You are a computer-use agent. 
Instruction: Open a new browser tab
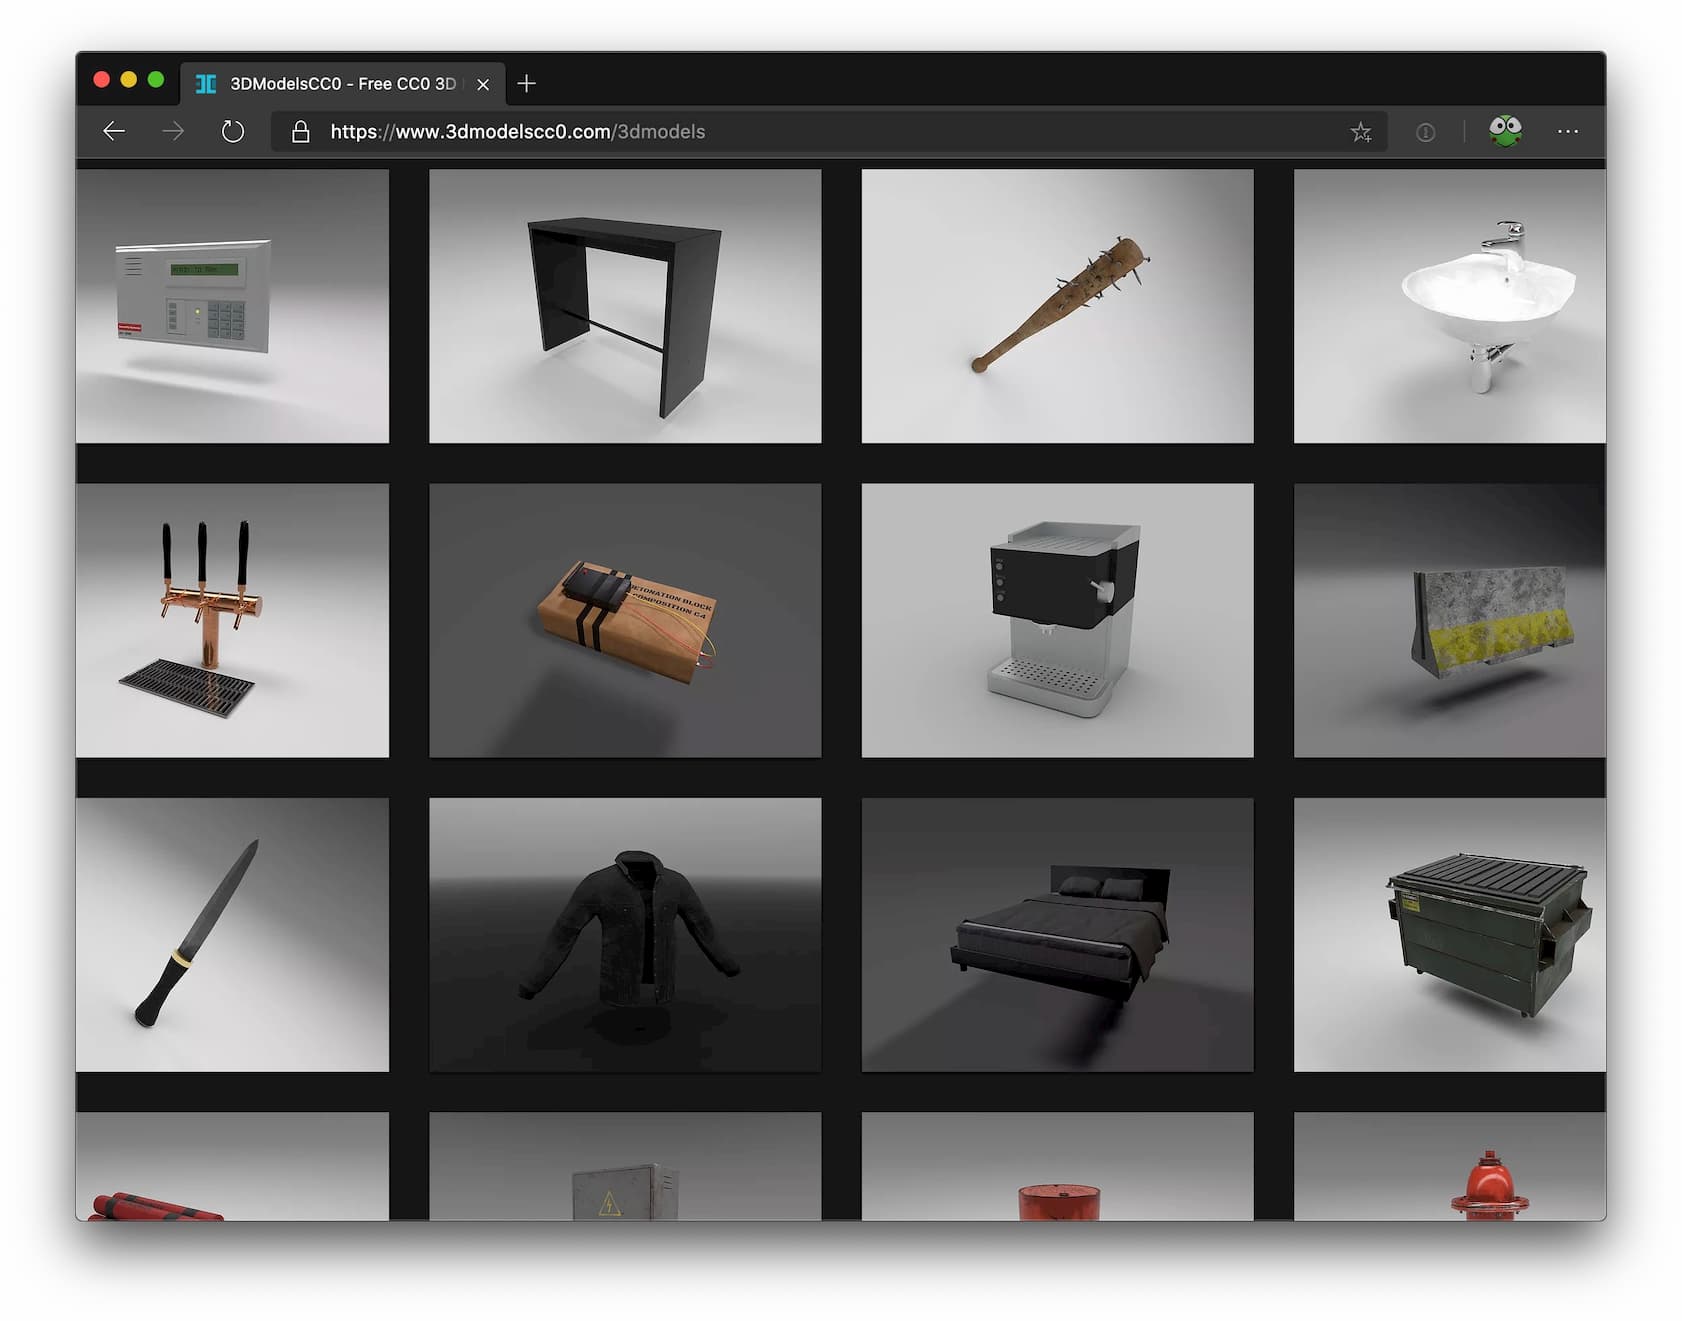(526, 83)
